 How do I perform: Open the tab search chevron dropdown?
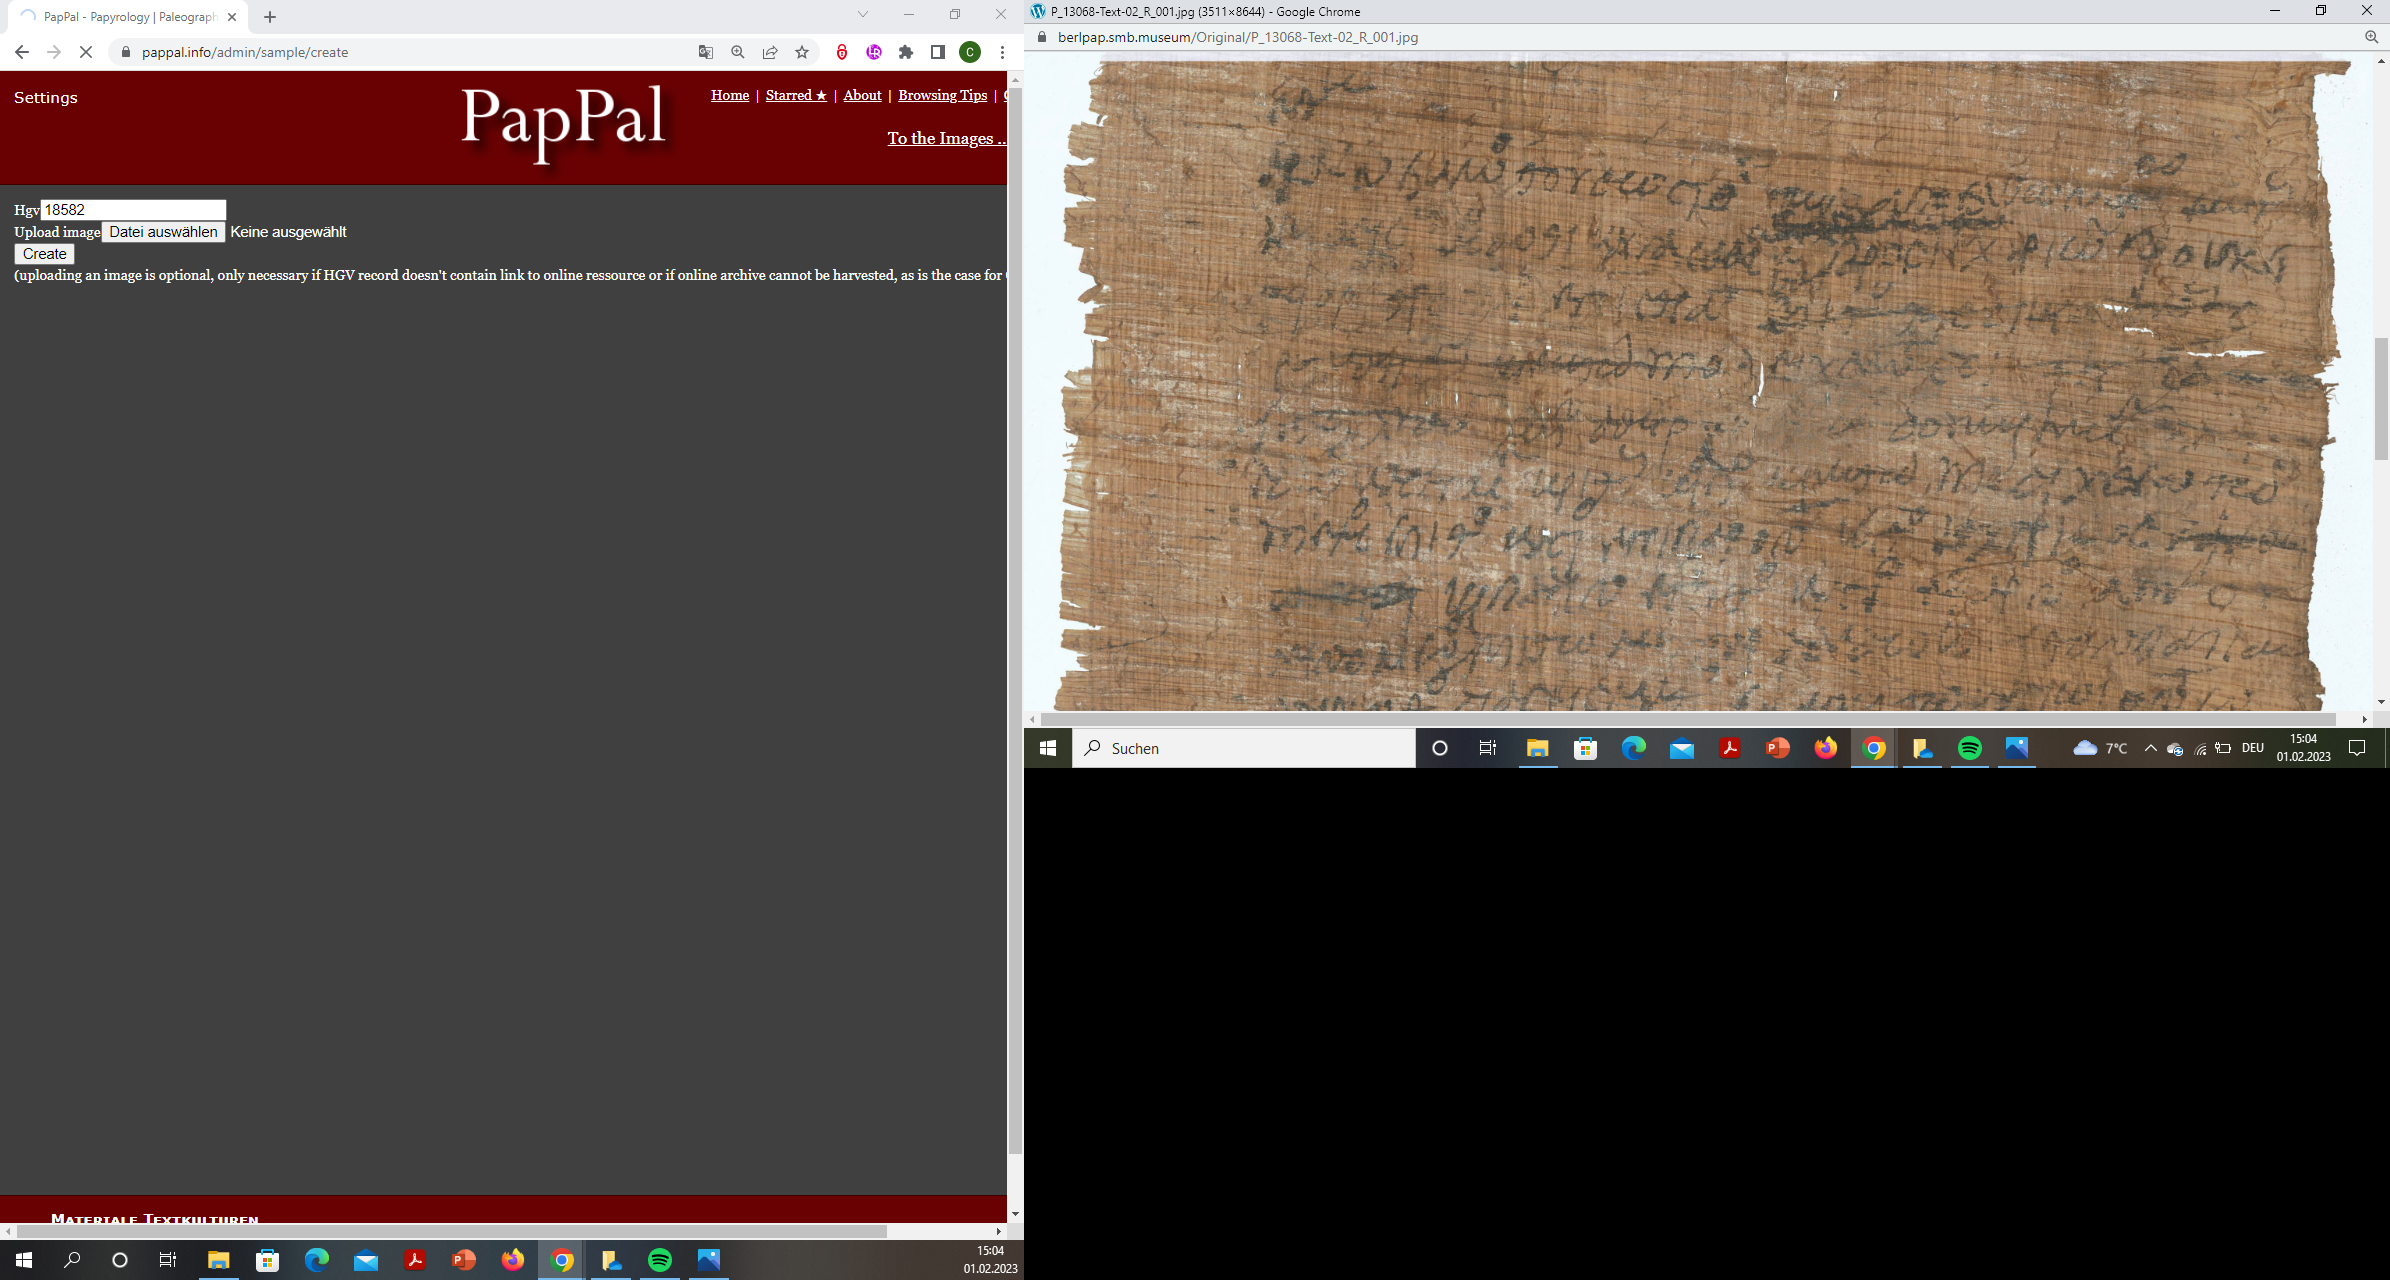(863, 14)
